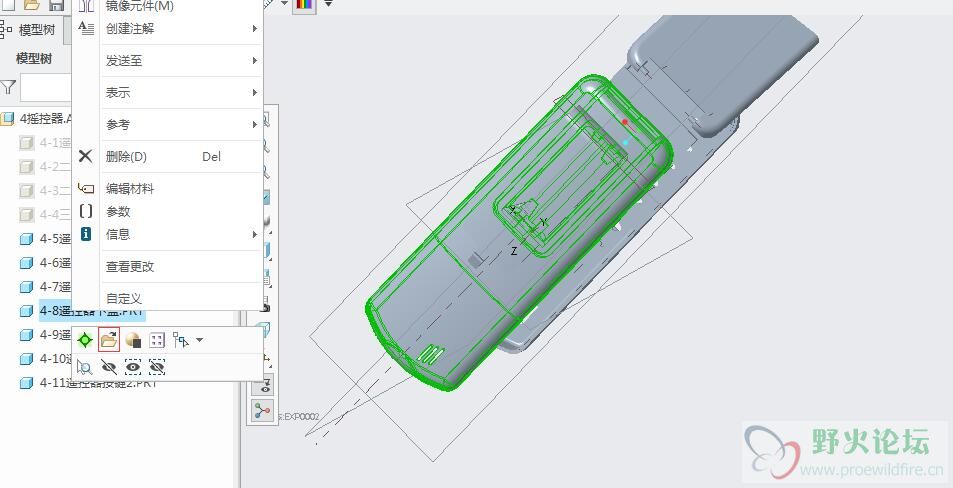This screenshot has height=488, width=953.
Task: Select the 4-6 part in model tree
Action: coord(55,263)
